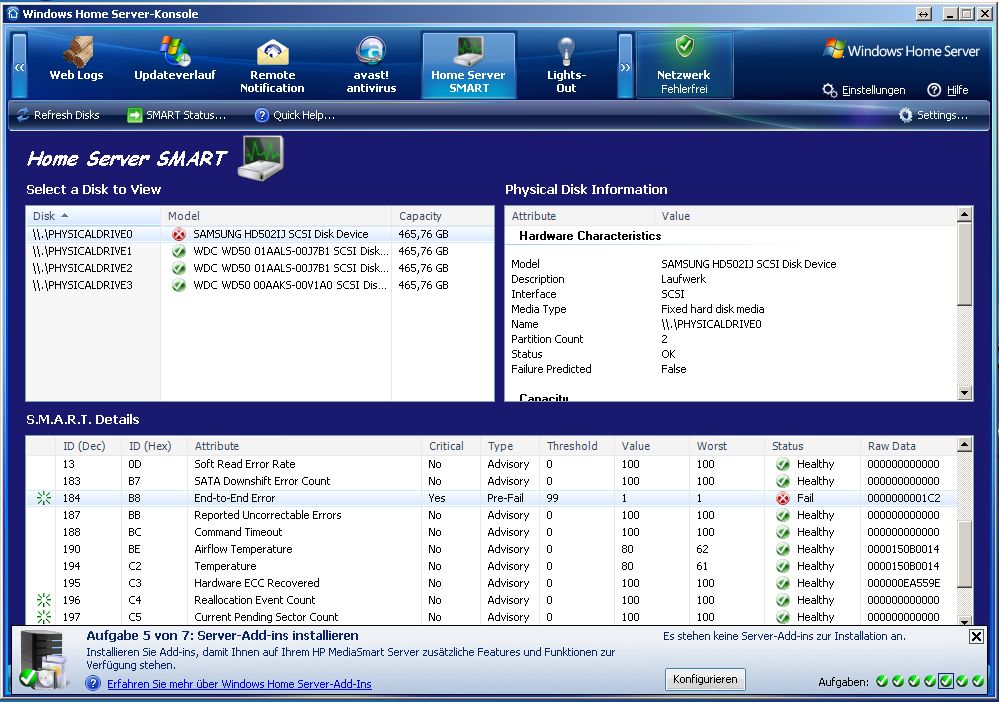
Task: Click the Threshold column header
Action: coord(577,446)
